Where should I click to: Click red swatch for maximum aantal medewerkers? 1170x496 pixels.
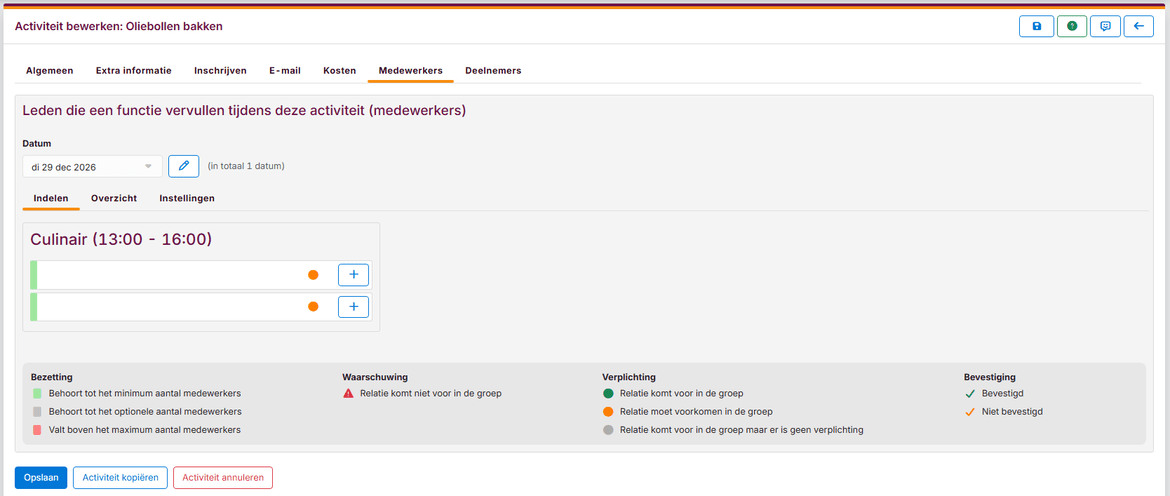37,430
